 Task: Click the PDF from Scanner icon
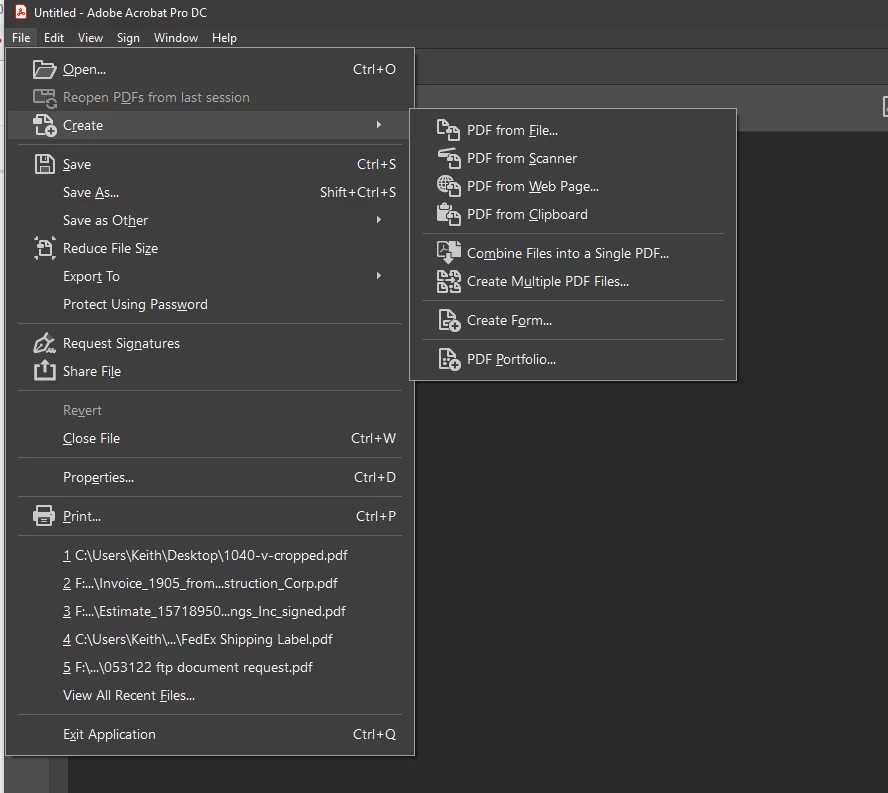tap(449, 158)
